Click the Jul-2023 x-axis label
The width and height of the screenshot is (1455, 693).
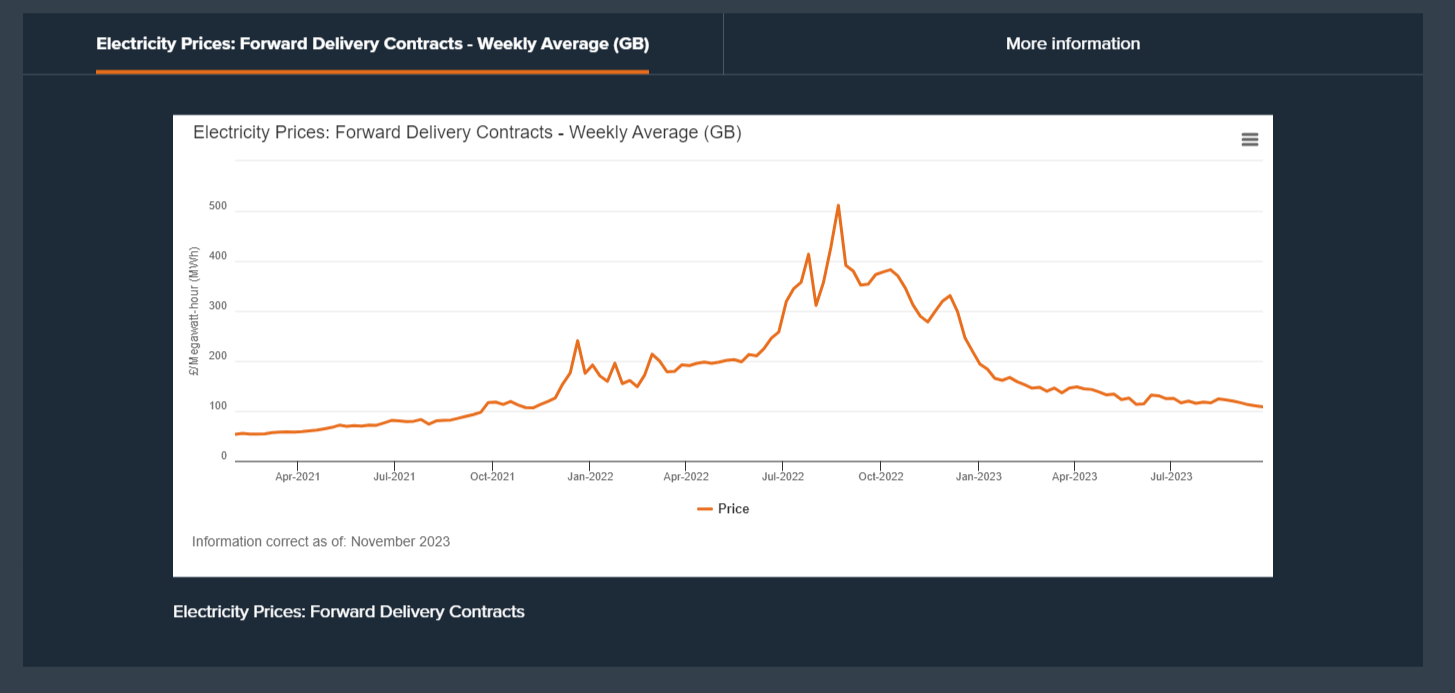coord(1171,477)
